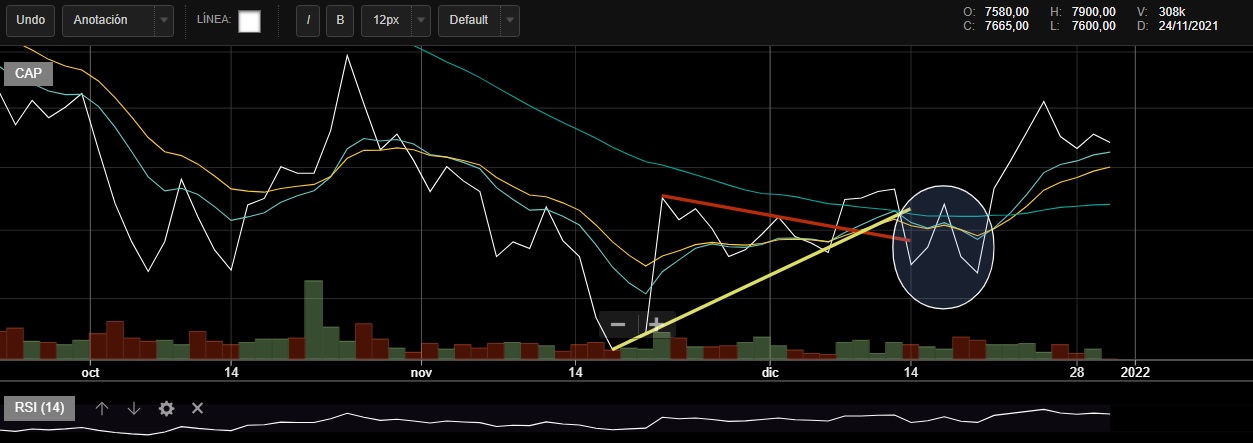Select the closing price value 7665,00

(x=1007, y=26)
